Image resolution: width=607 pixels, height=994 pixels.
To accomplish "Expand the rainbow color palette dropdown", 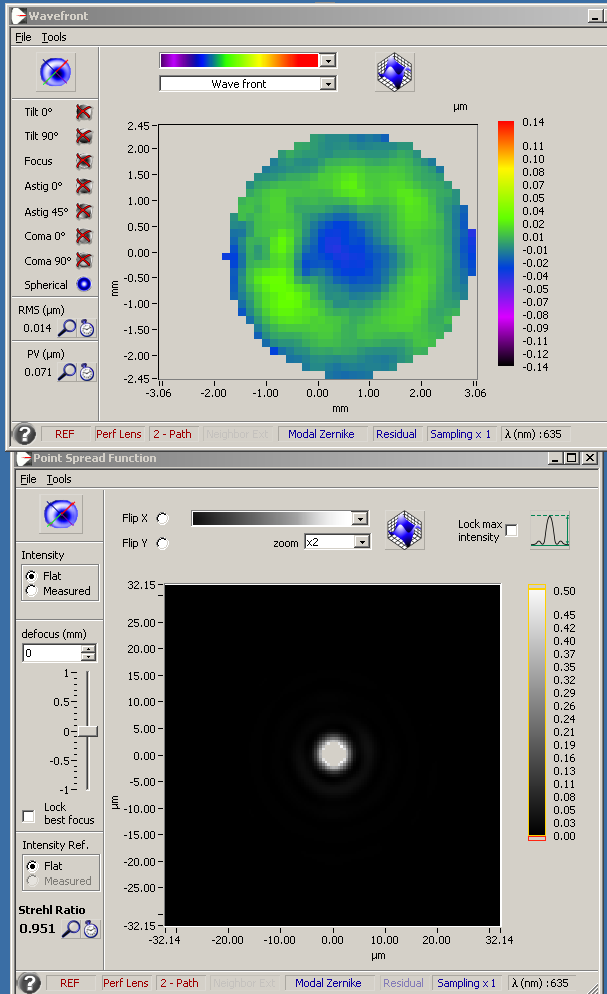I will 327,60.
